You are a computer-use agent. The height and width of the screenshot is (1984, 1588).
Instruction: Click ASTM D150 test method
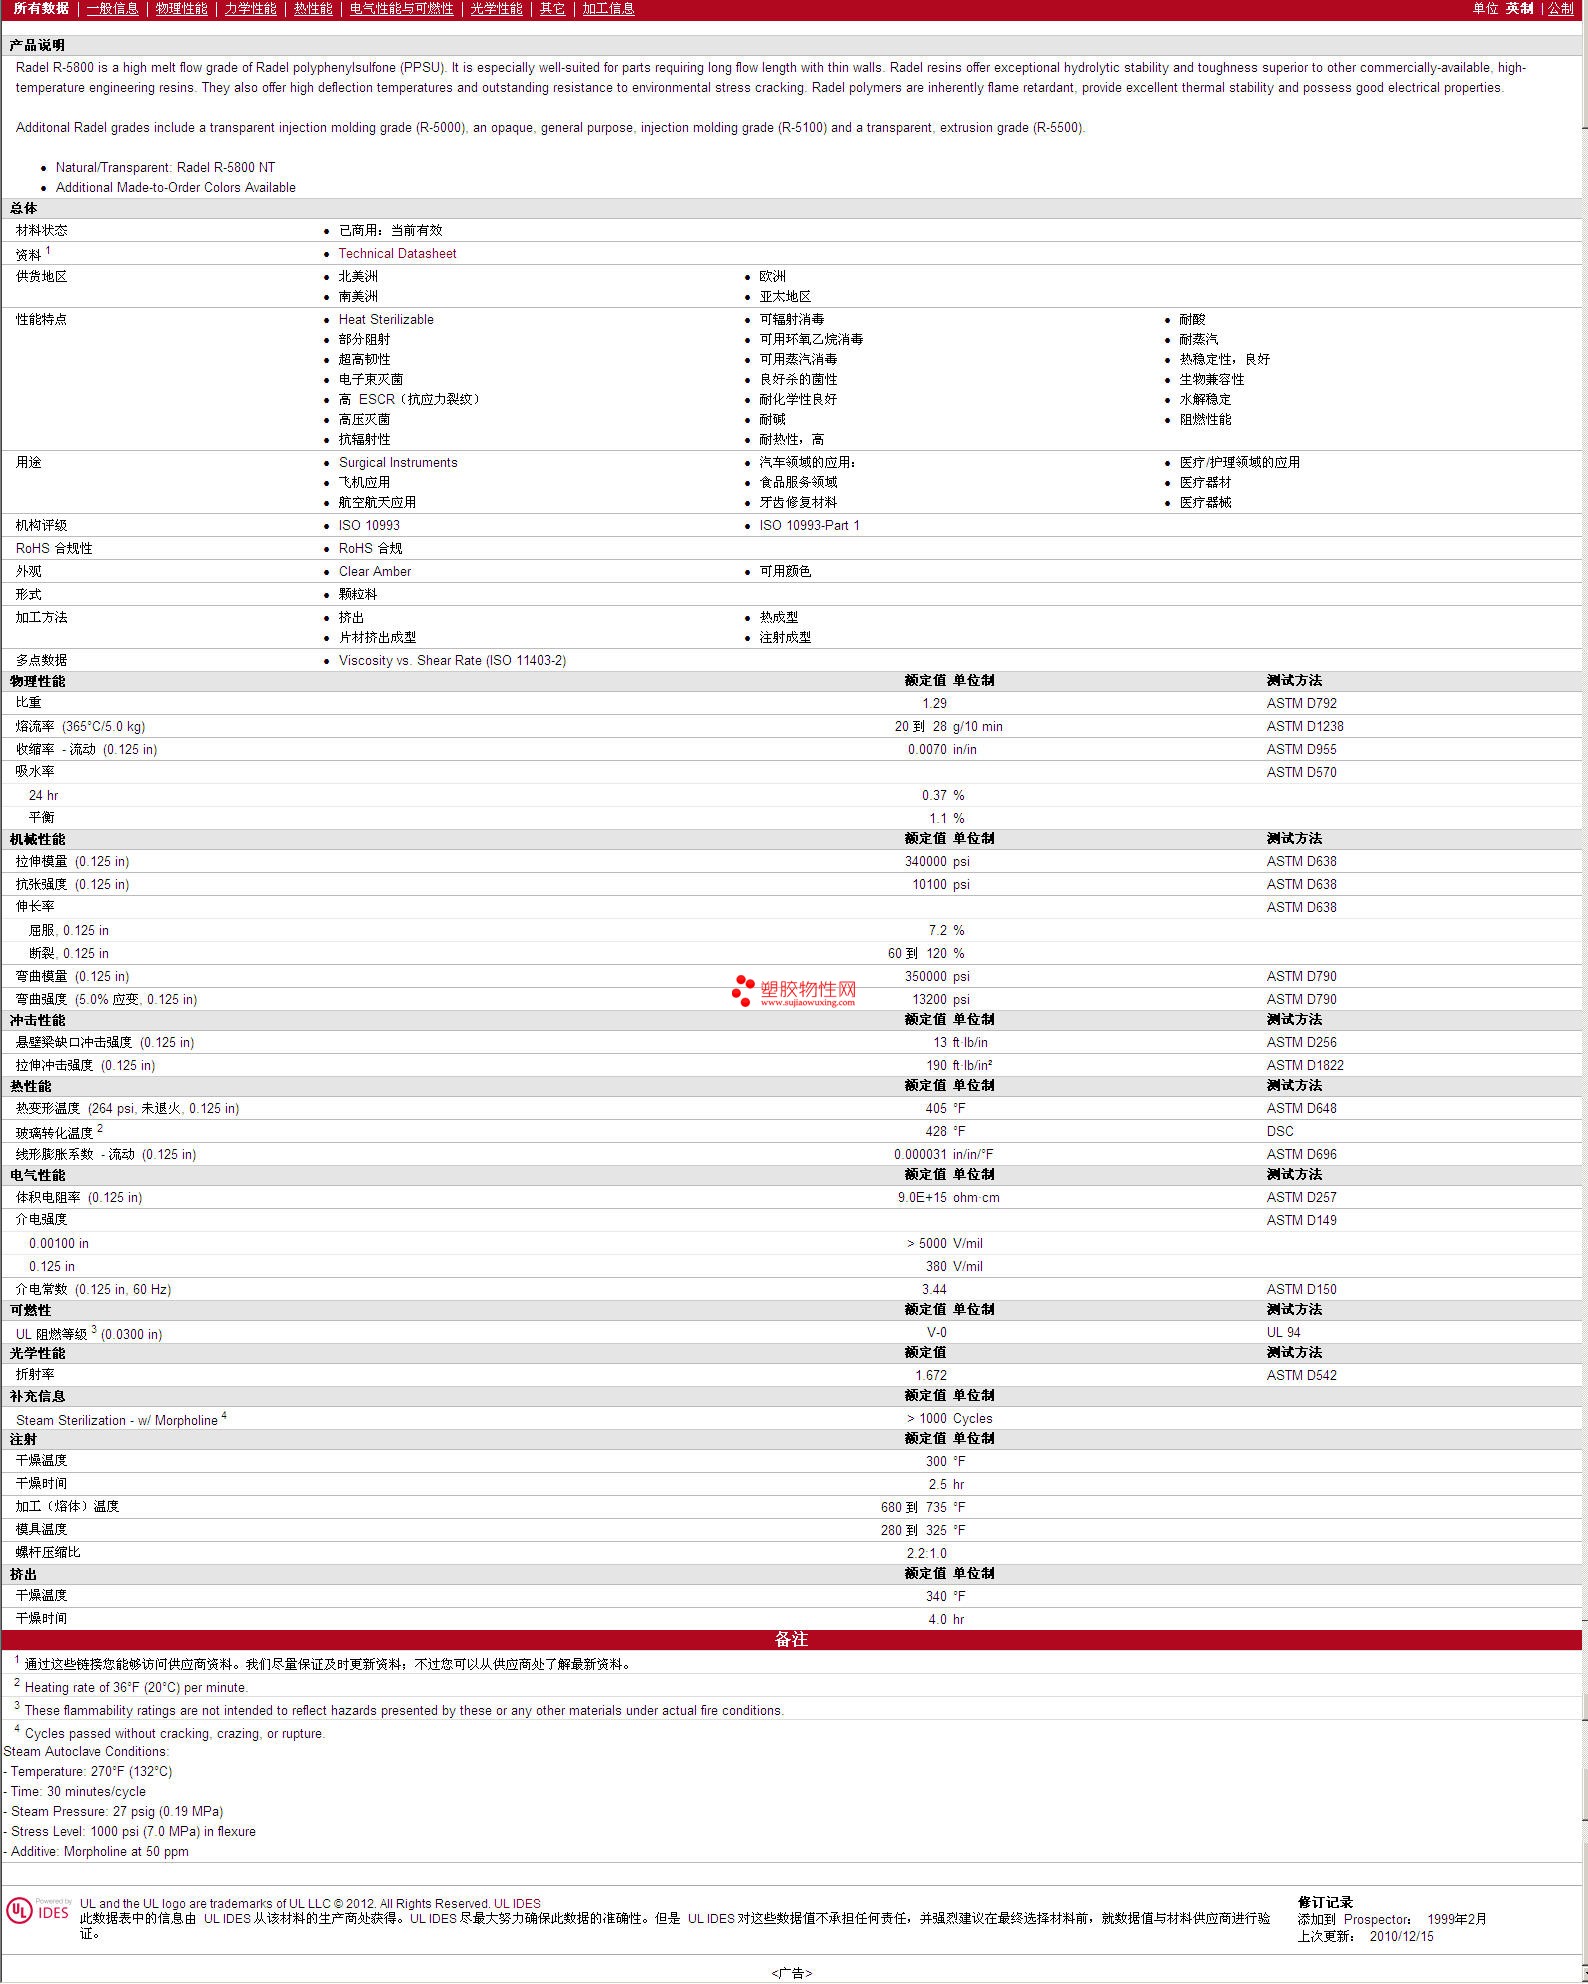(x=1301, y=1290)
